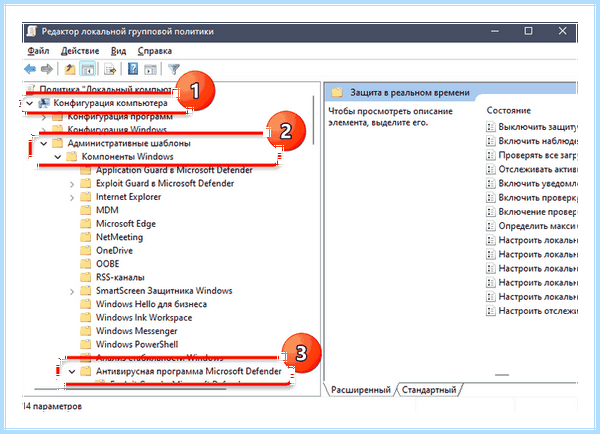
Task: Click the MDM folder icon
Action: (86, 210)
